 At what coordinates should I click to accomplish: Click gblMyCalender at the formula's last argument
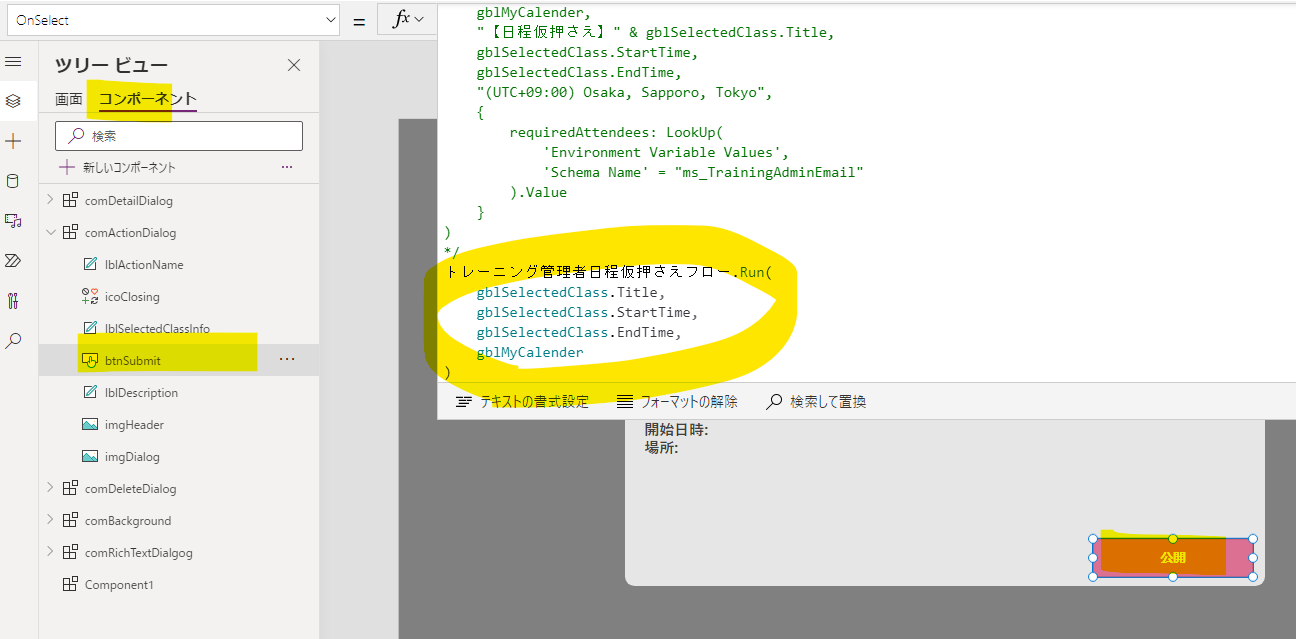[530, 352]
